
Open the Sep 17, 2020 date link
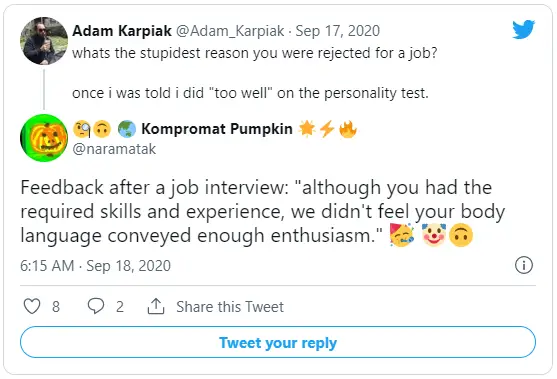click(x=337, y=31)
